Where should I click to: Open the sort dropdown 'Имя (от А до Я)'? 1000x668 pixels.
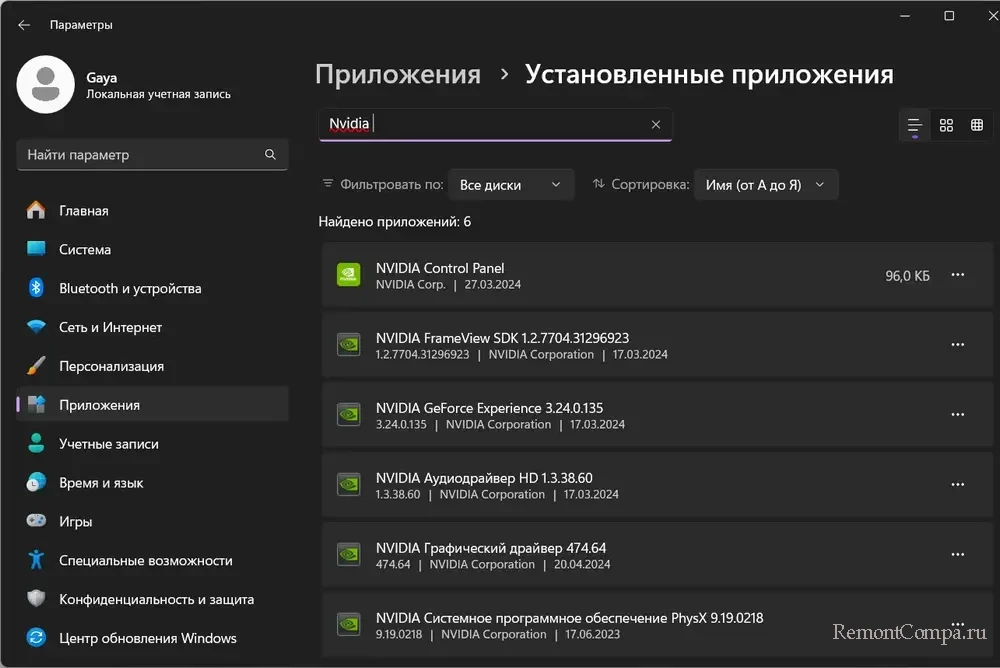pos(765,185)
